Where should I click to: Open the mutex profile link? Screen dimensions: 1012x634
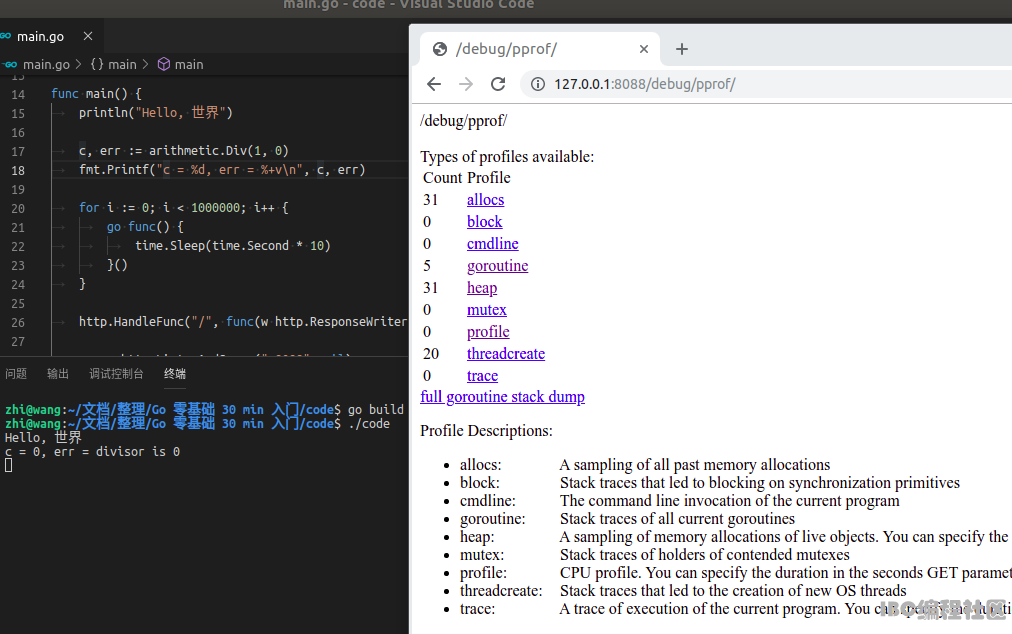coord(487,309)
